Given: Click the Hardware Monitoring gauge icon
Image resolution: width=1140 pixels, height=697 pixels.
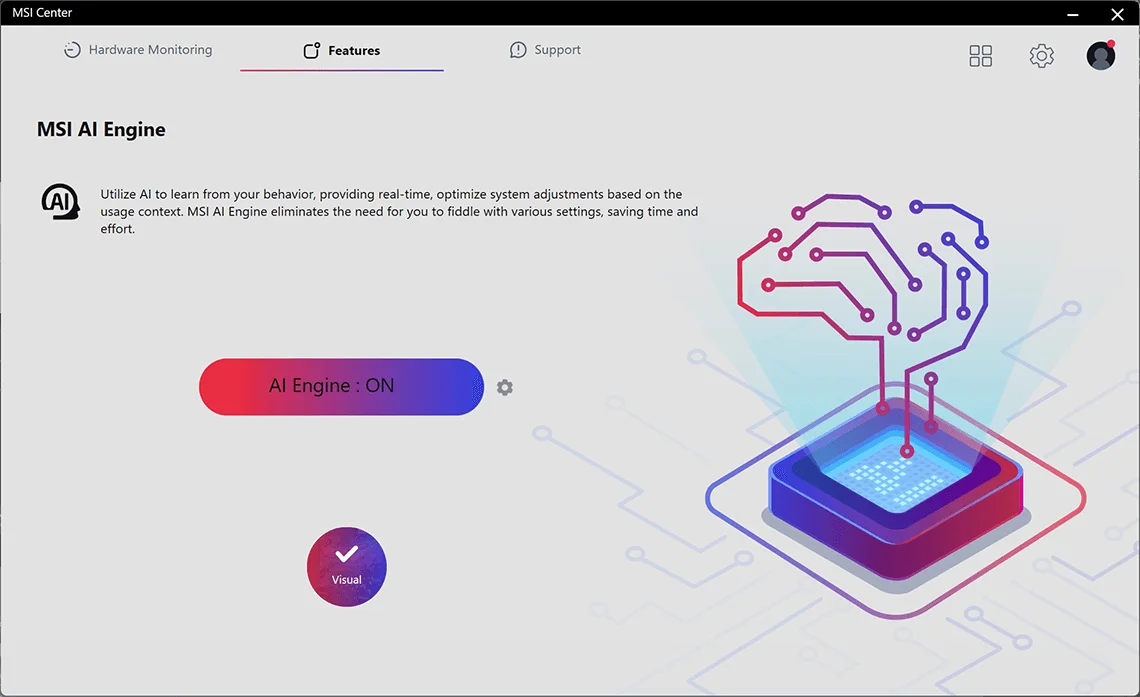Looking at the screenshot, I should (72, 50).
